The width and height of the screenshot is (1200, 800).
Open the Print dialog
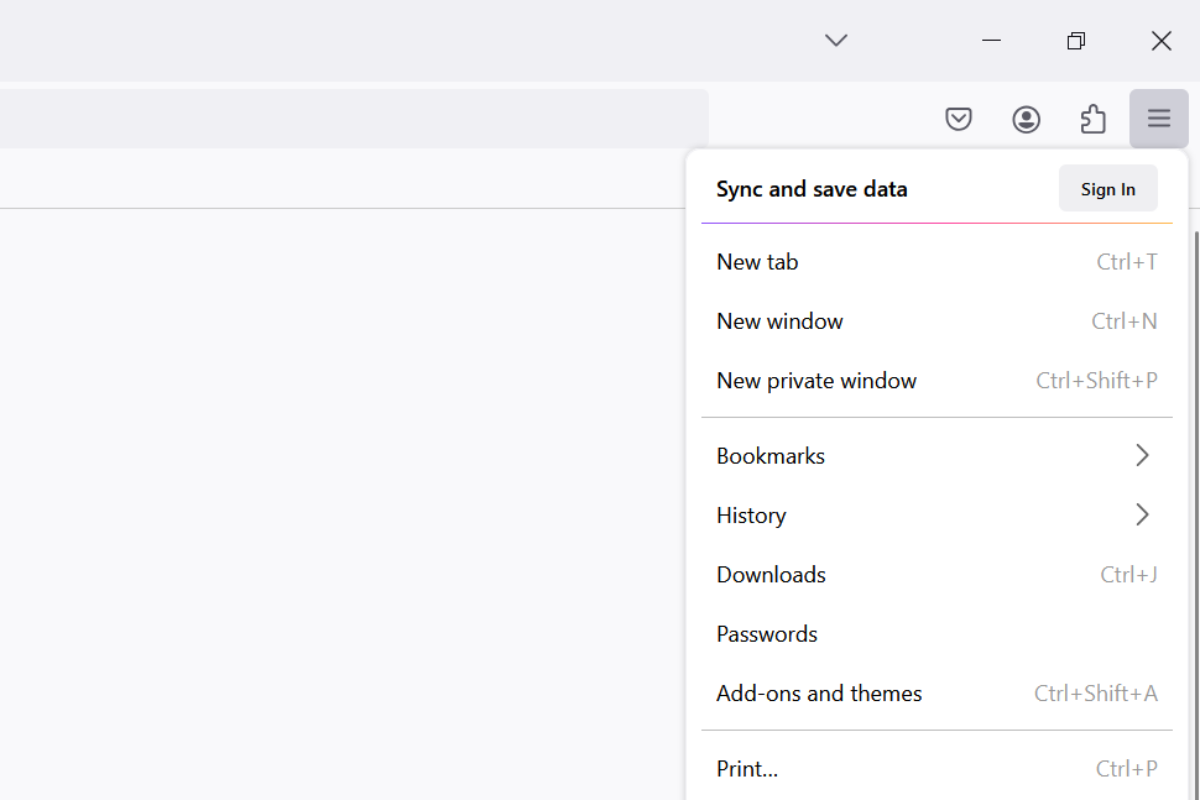tap(746, 768)
